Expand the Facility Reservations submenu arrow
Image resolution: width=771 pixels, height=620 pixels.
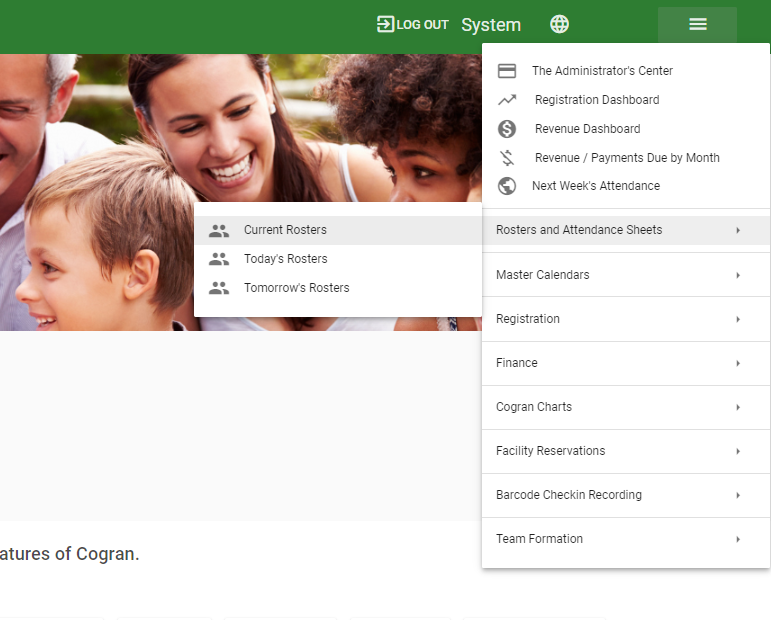click(738, 451)
